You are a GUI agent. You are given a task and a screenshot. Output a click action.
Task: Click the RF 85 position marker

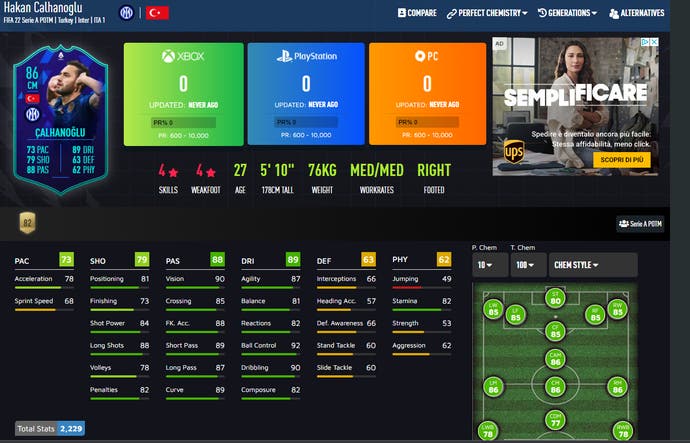[x=595, y=315]
